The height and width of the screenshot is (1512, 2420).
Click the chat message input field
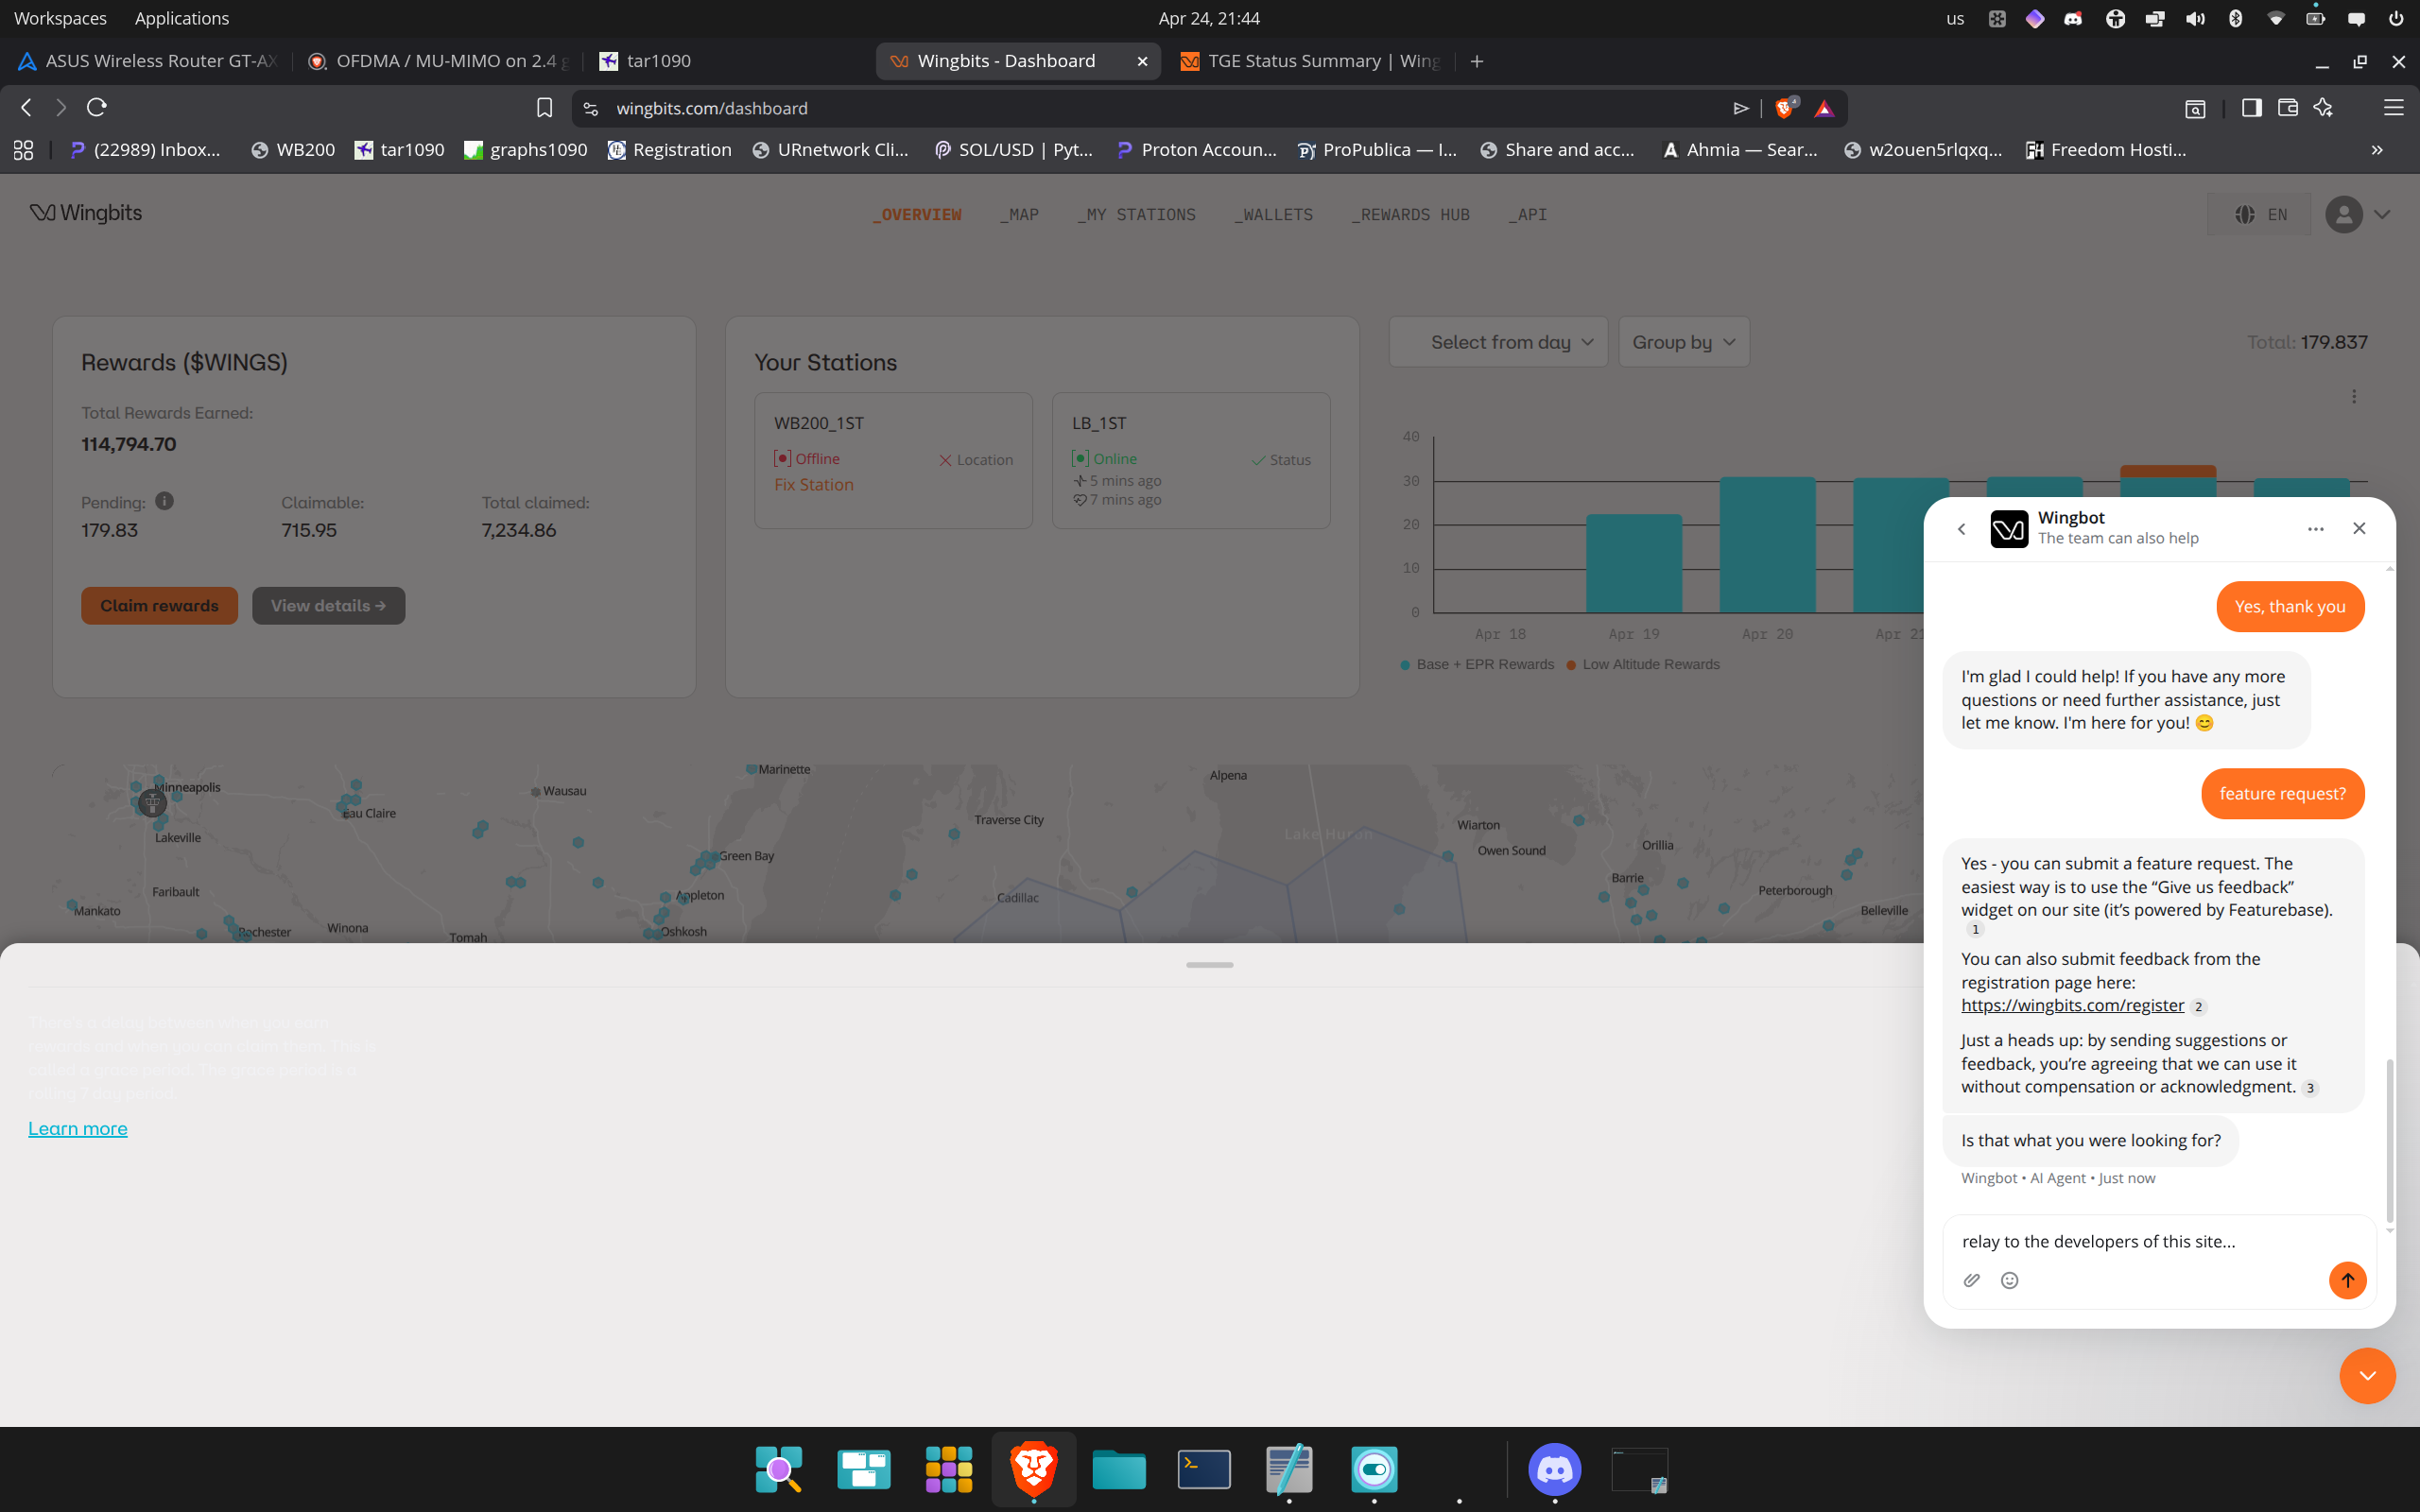coord(2139,1241)
